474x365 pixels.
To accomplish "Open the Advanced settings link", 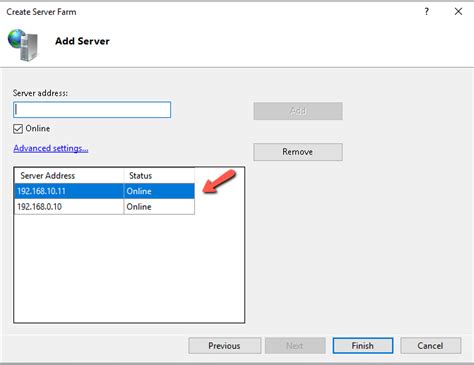I will coord(51,148).
